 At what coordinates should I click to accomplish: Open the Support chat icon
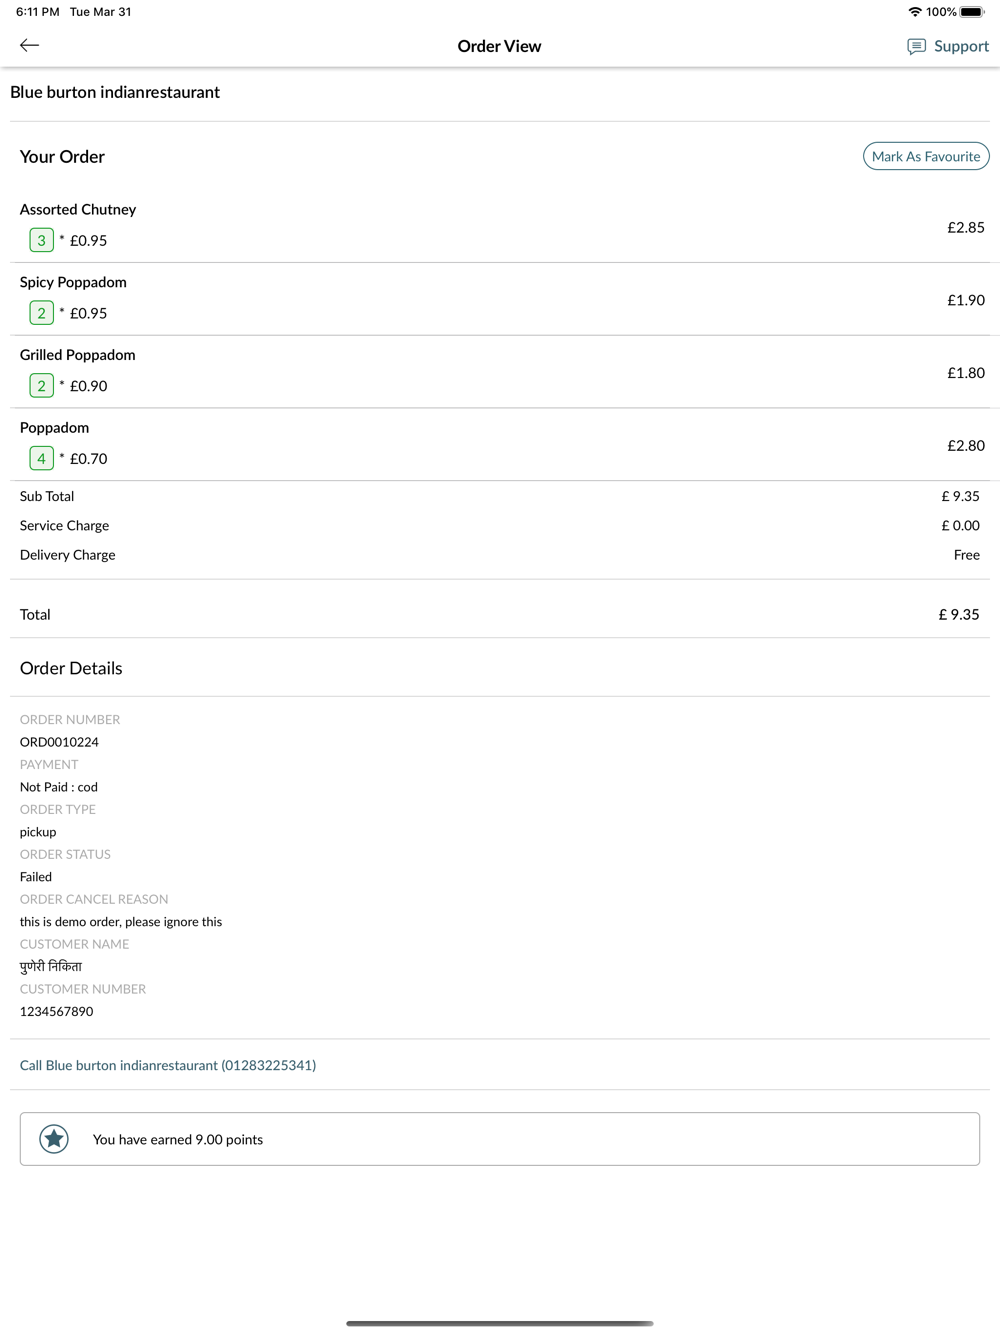point(916,46)
